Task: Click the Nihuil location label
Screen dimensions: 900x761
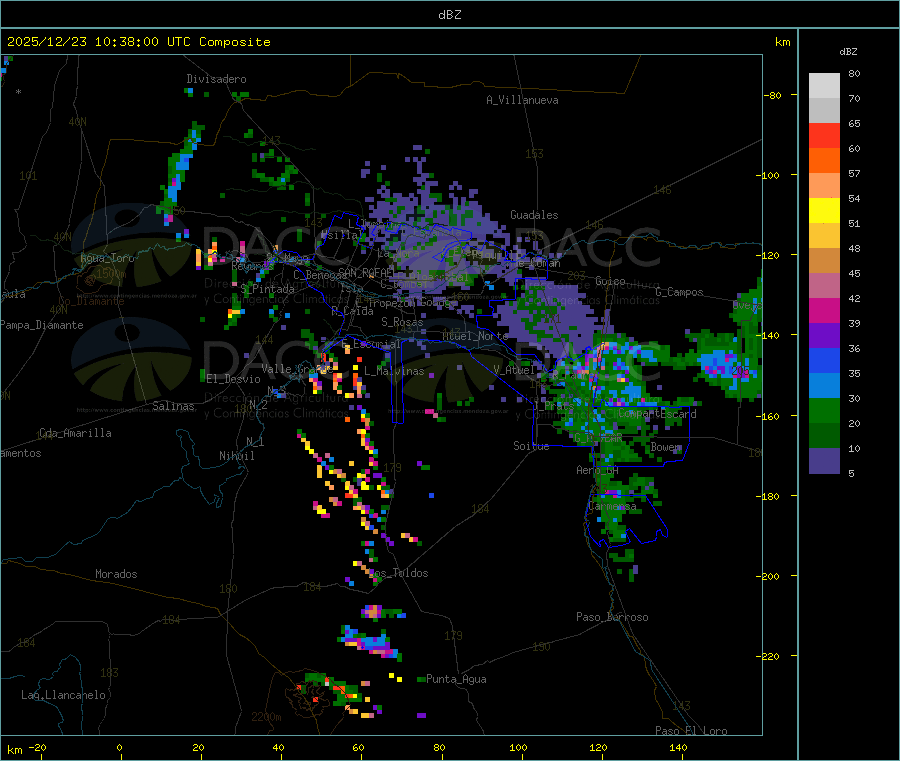Action: tap(236, 456)
